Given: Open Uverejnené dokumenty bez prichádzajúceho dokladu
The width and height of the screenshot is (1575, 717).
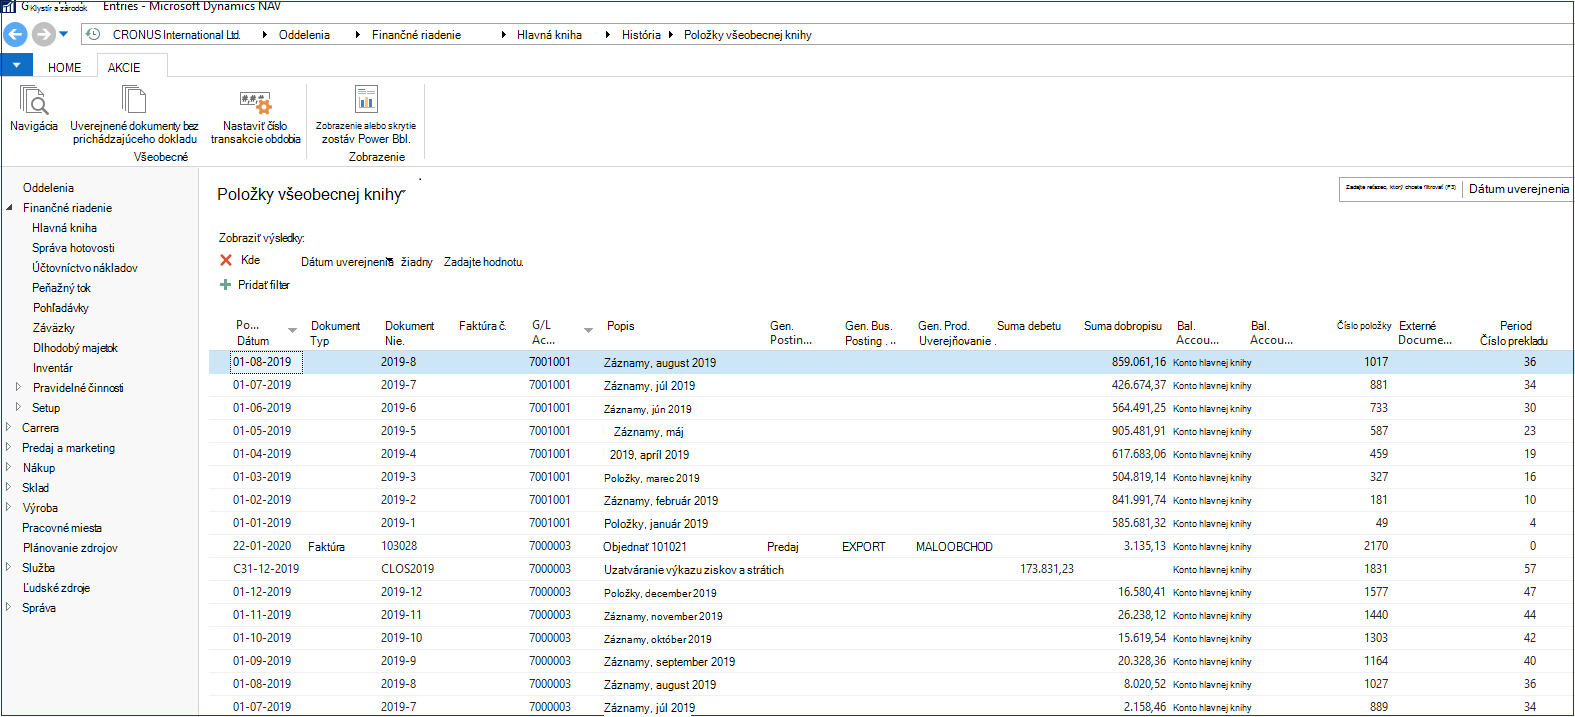Looking at the screenshot, I should 134,100.
